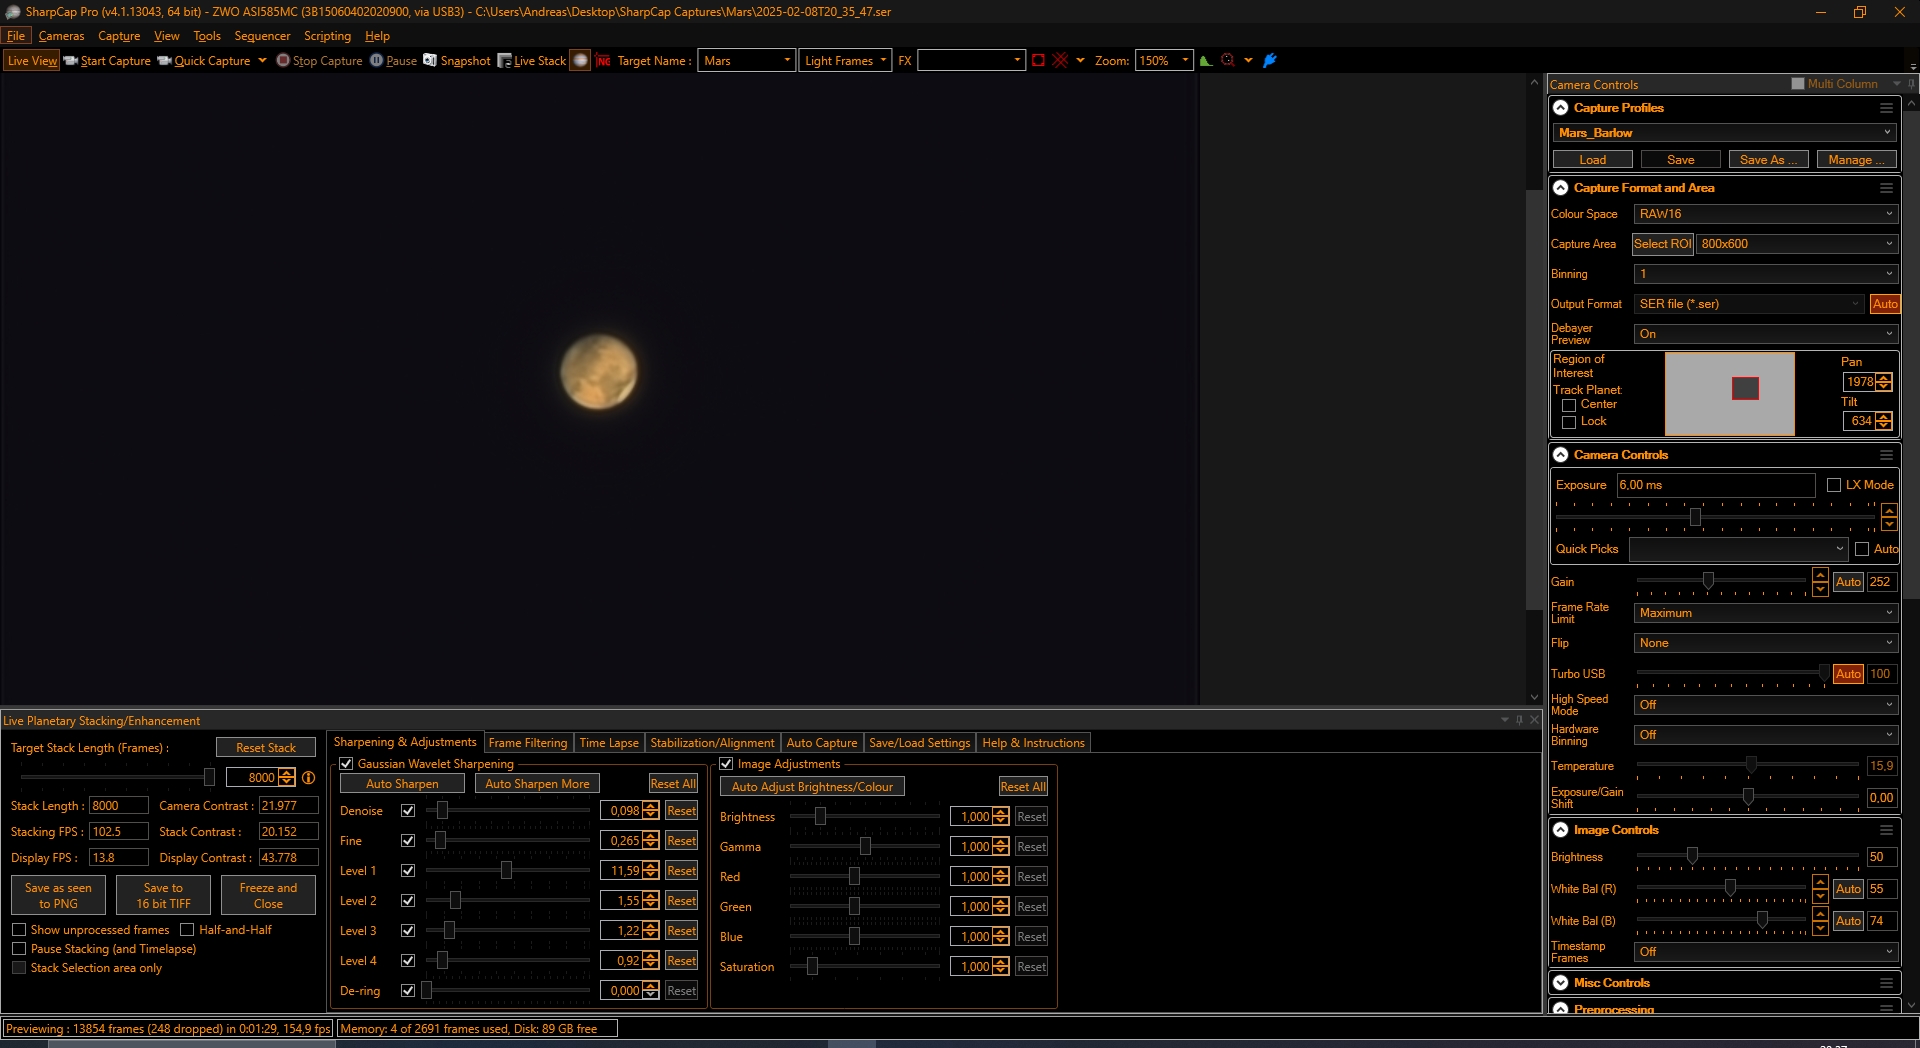Image resolution: width=1920 pixels, height=1048 pixels.
Task: Uncheck the Level 1 sharpening checkbox
Action: coord(408,871)
